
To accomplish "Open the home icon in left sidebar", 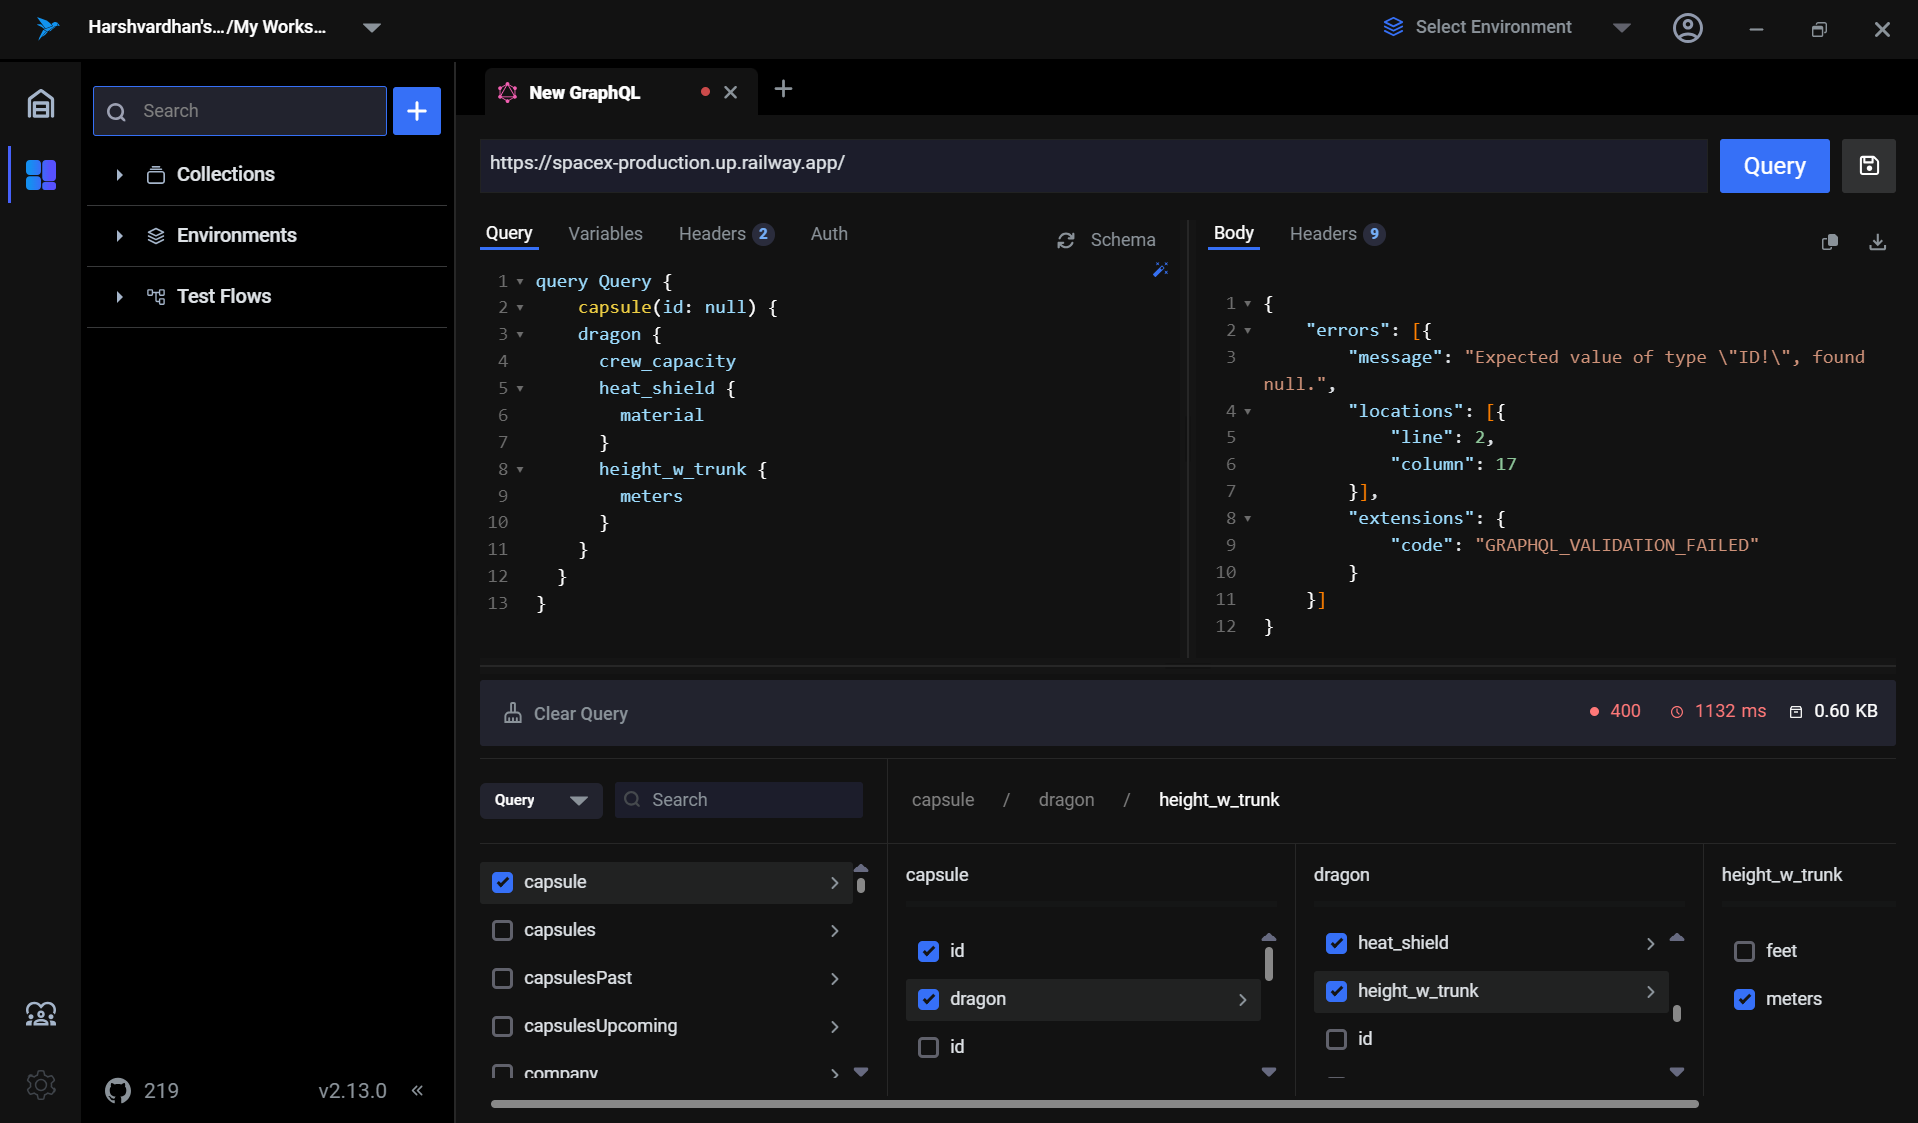I will 41,104.
